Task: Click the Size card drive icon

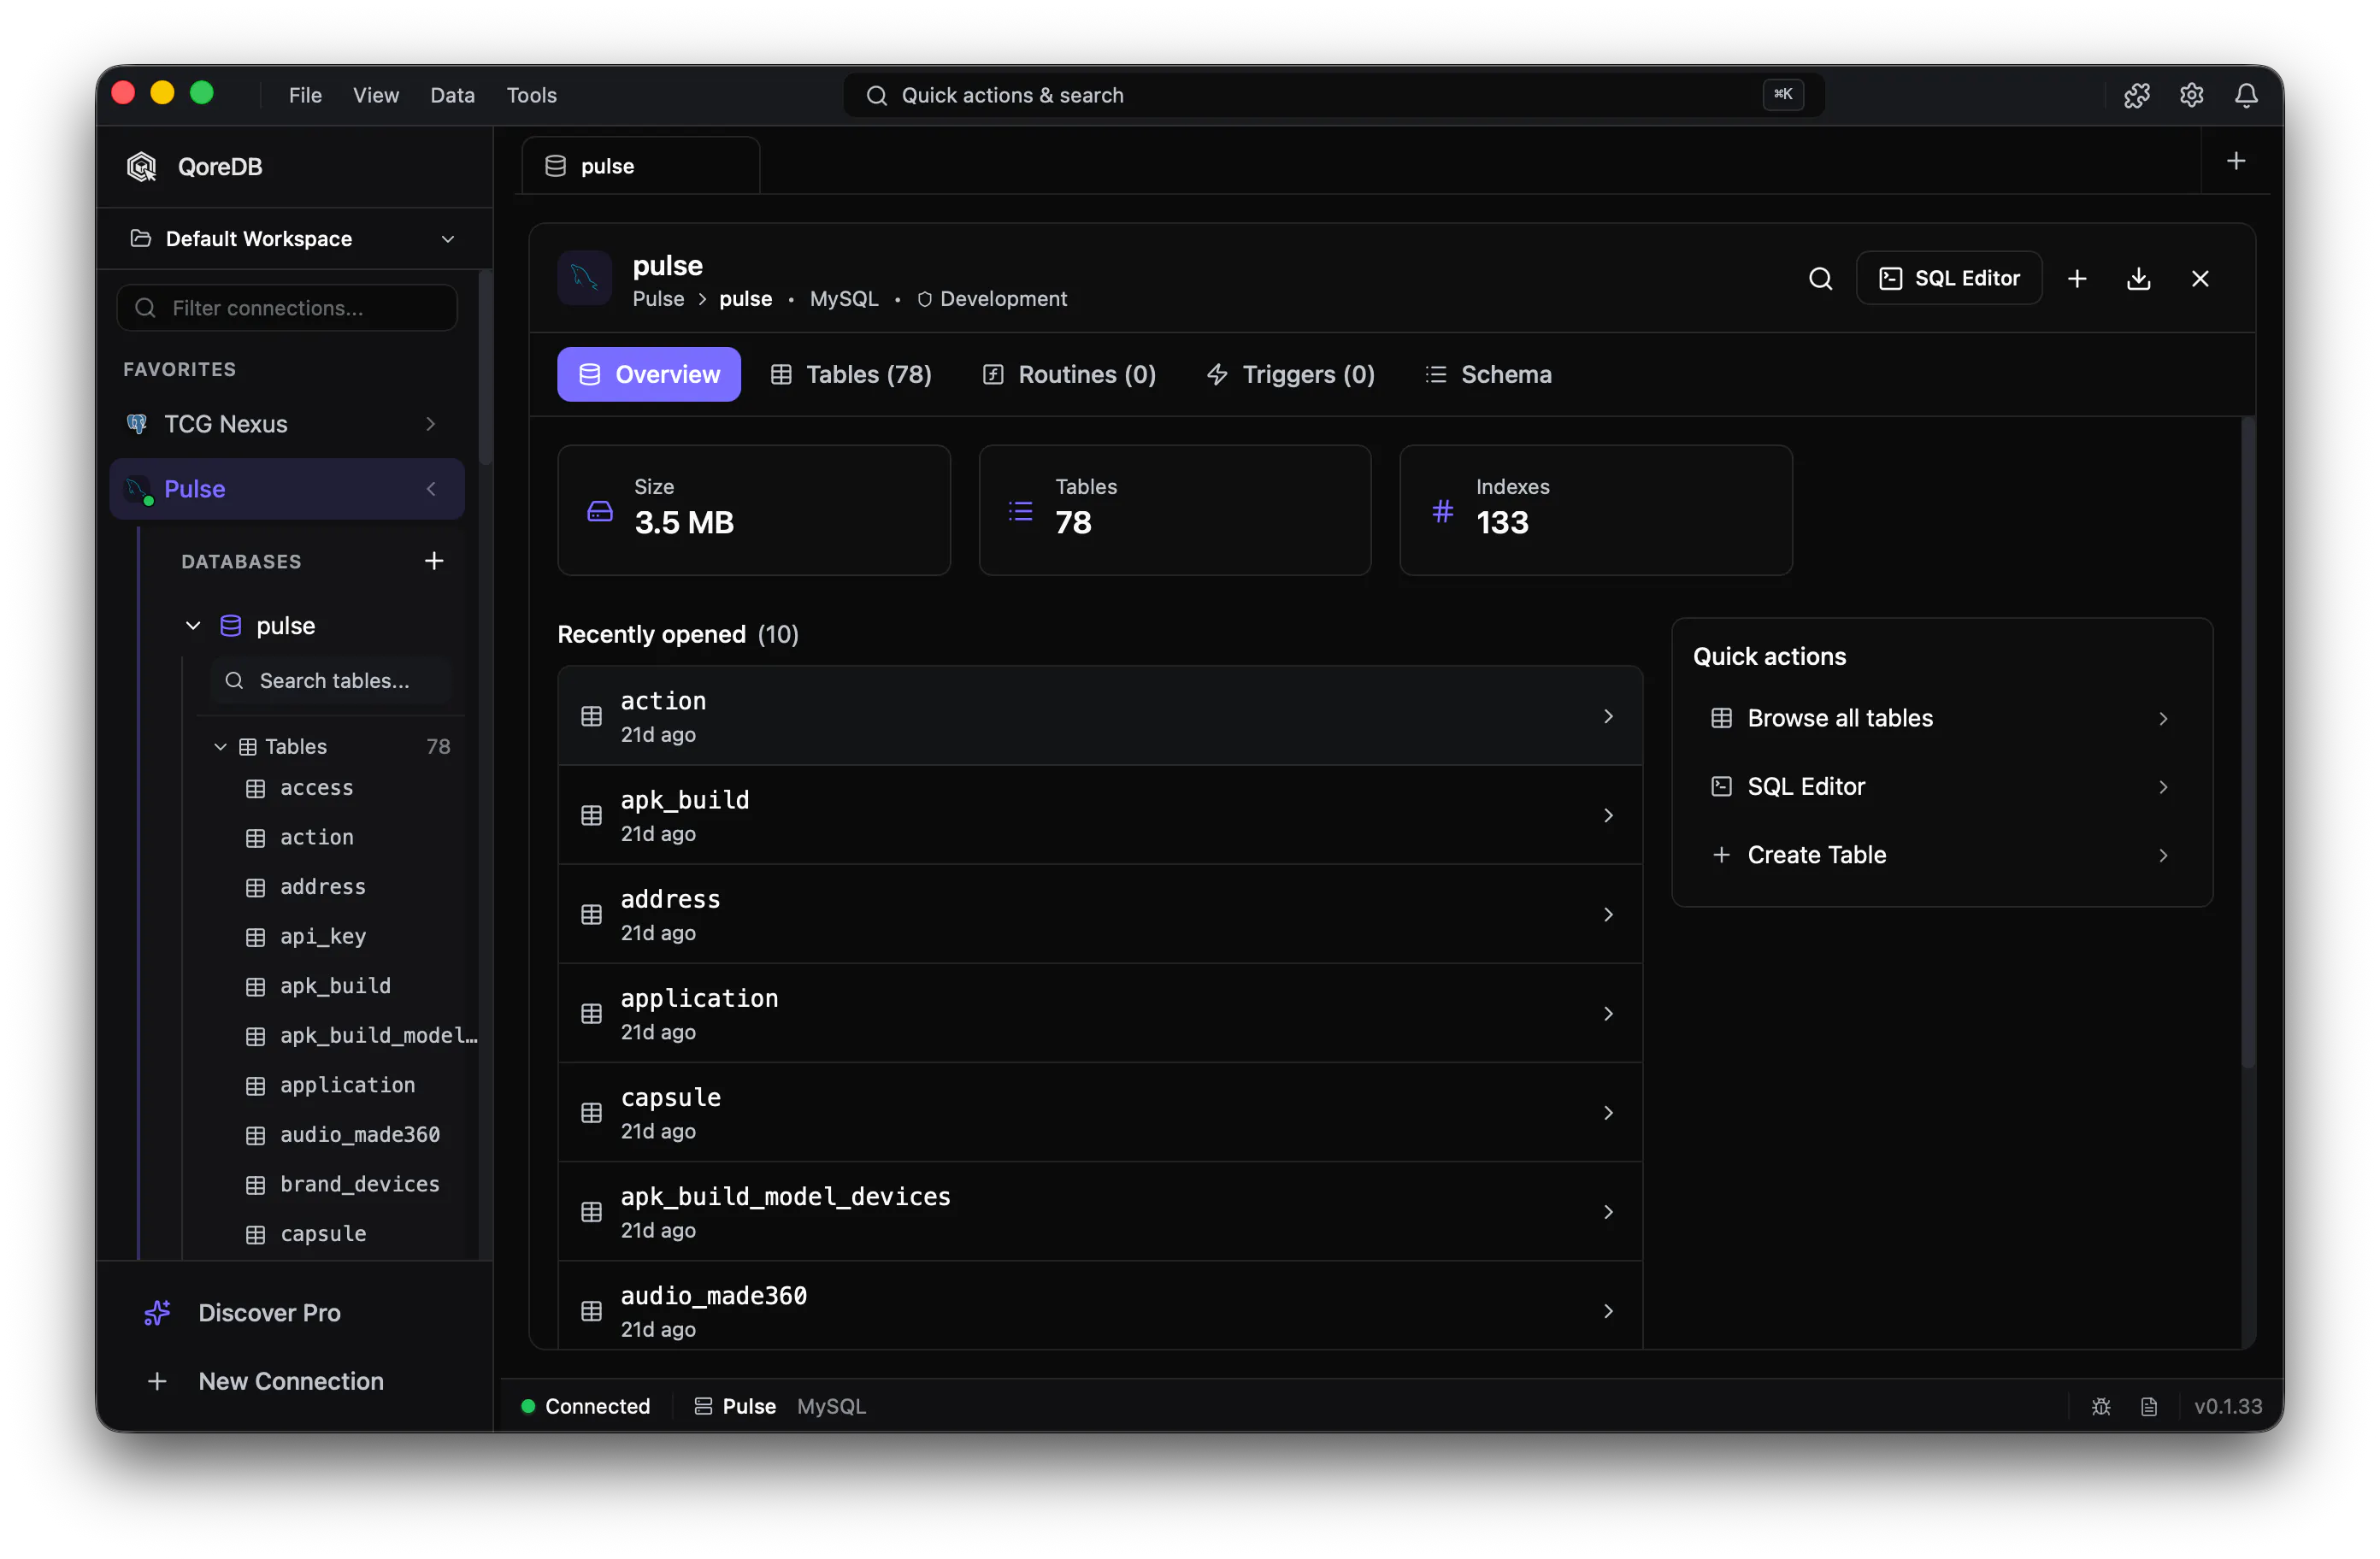Action: (x=600, y=511)
